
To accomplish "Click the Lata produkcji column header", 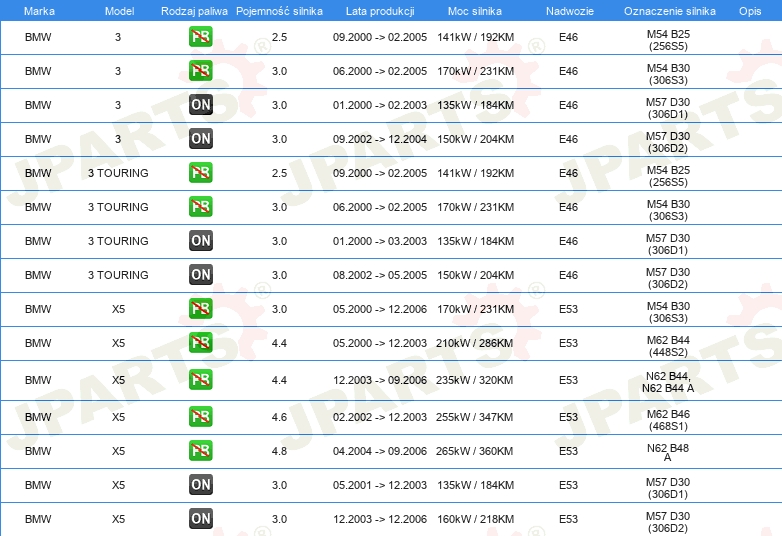I will pyautogui.click(x=380, y=11).
